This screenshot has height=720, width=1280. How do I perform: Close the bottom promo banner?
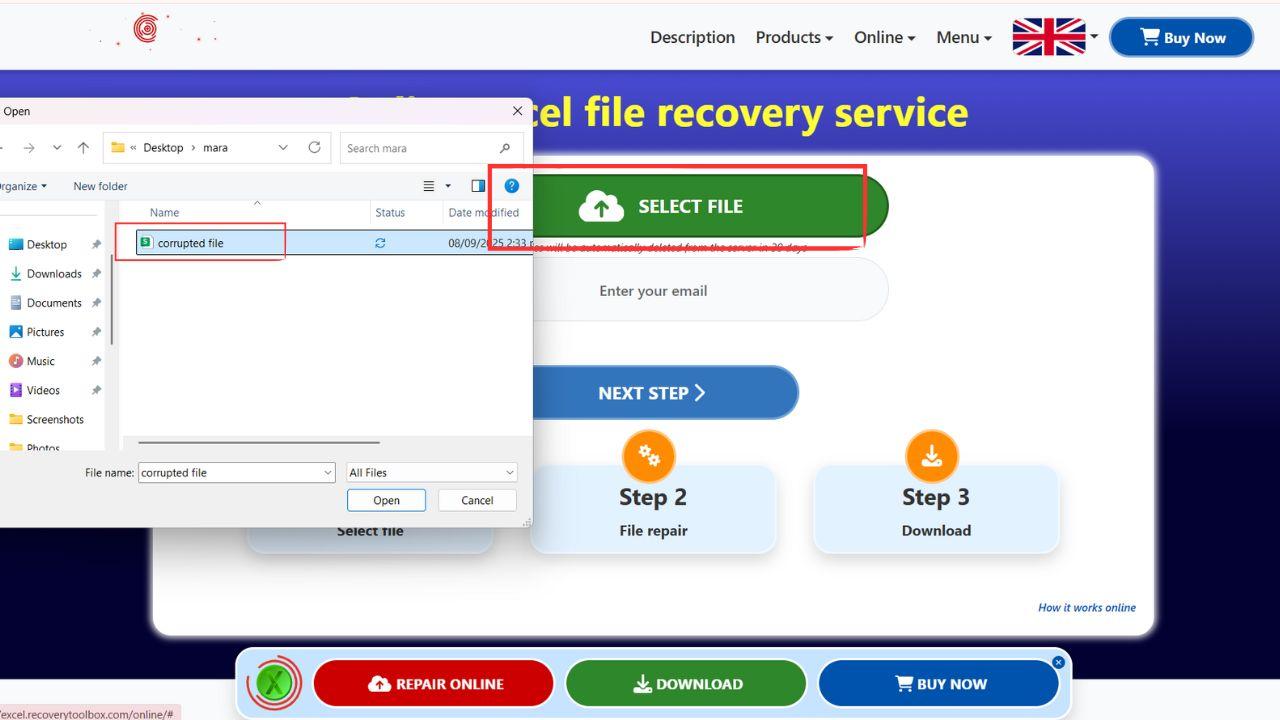(1058, 662)
